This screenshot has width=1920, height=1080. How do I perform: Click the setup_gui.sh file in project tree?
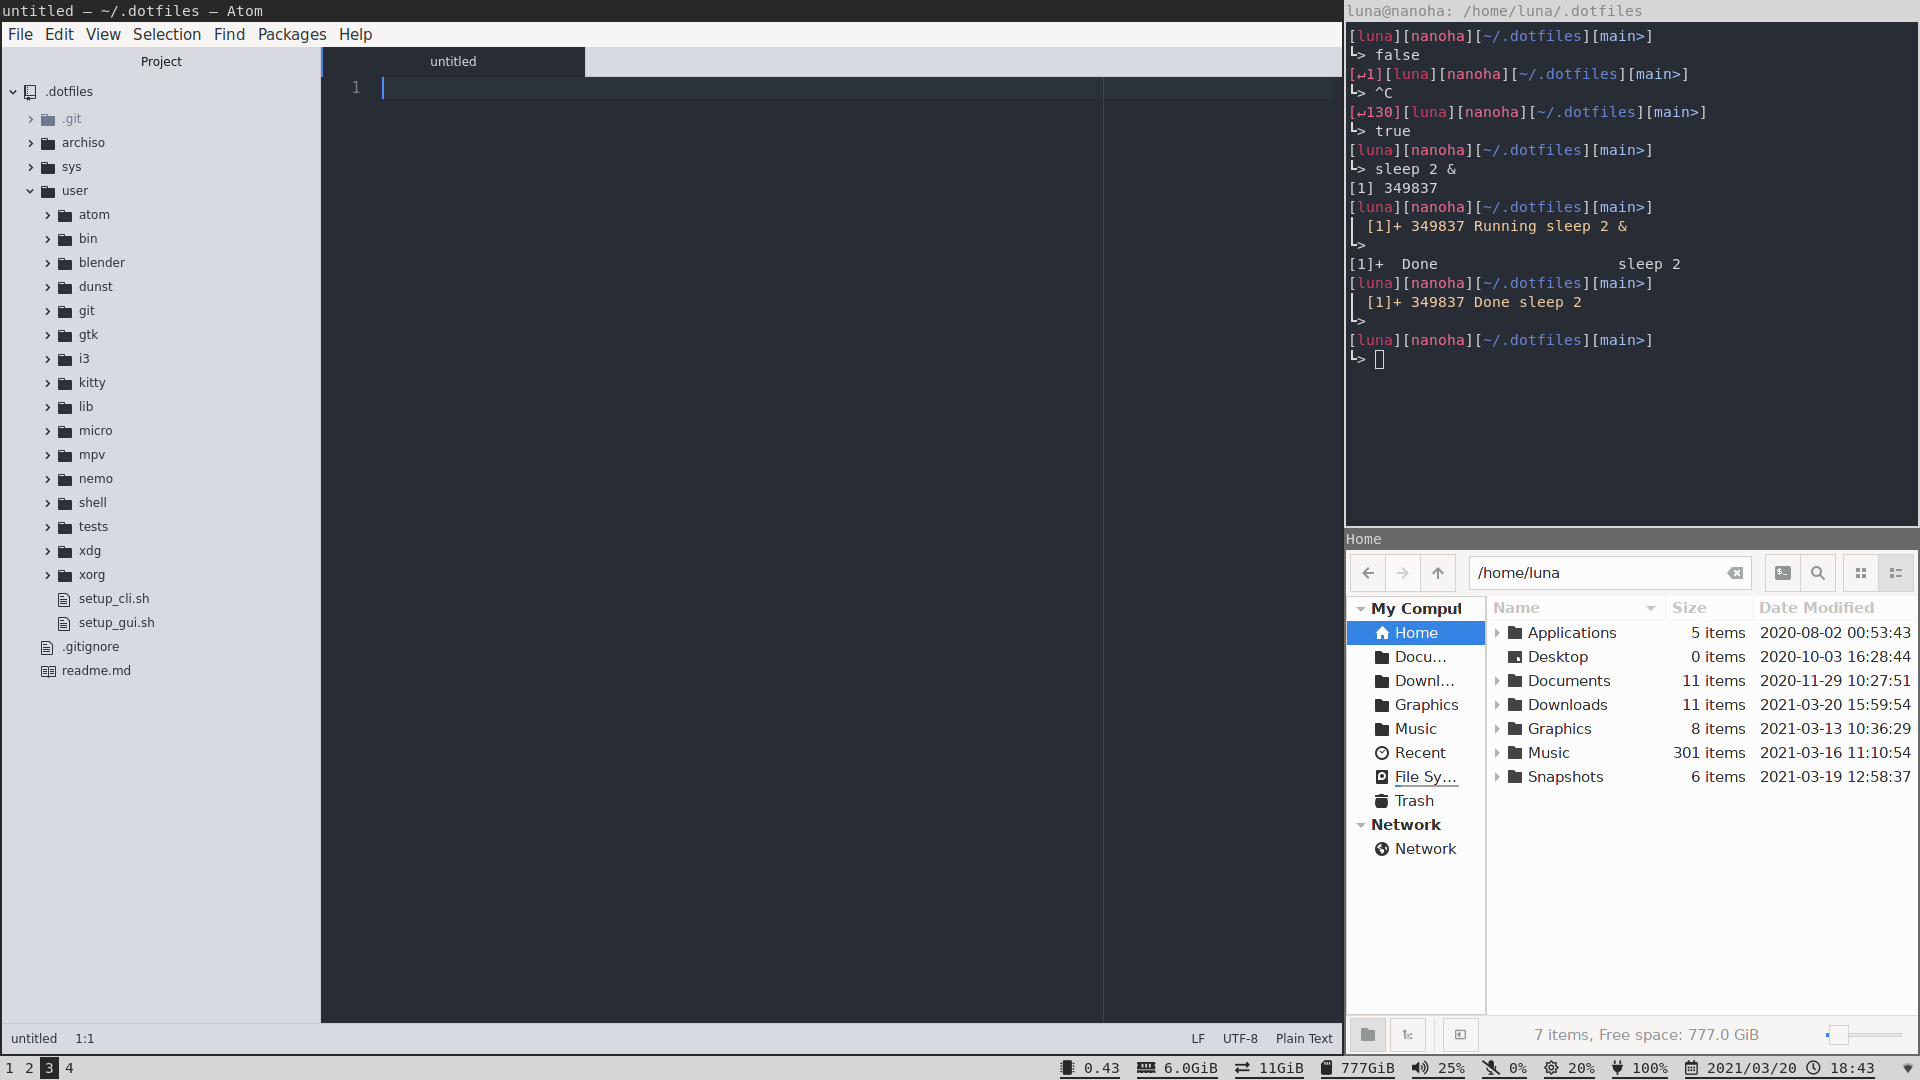coord(116,622)
